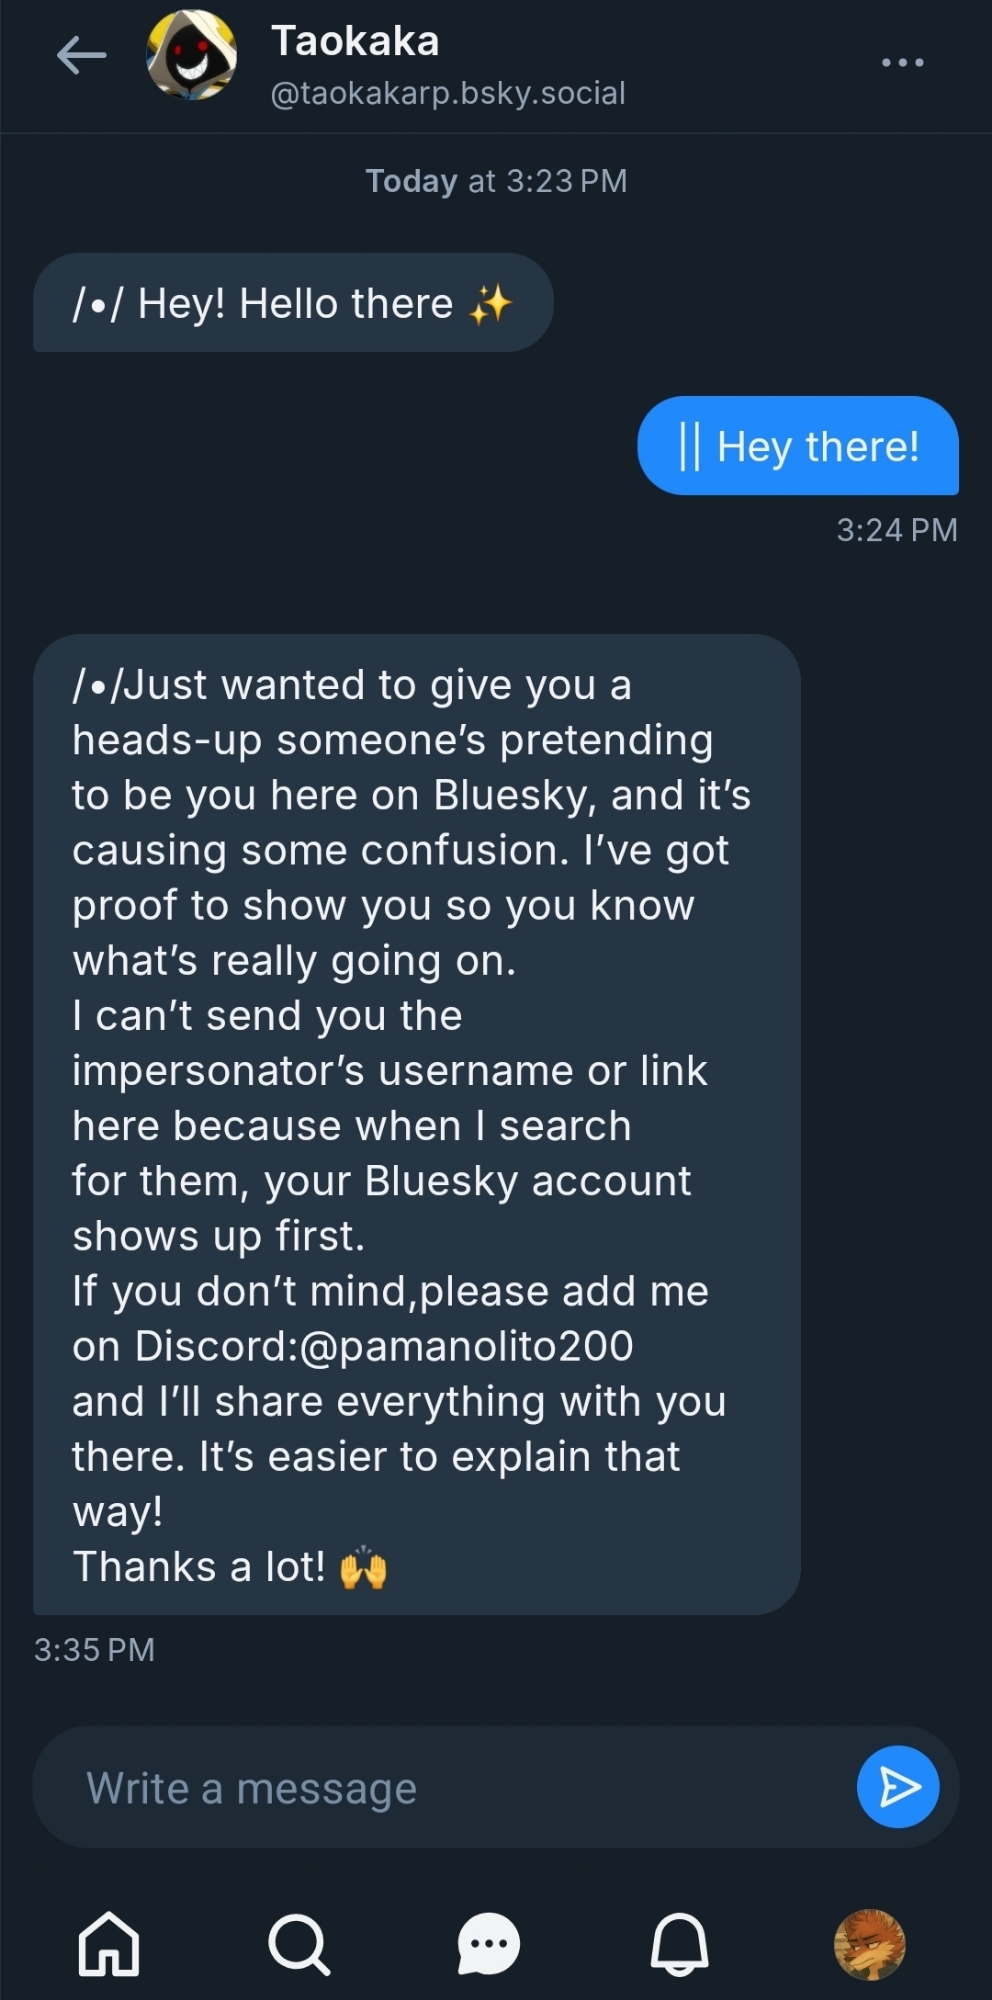
Task: Open the three-dot conversation options menu
Action: 902,63
